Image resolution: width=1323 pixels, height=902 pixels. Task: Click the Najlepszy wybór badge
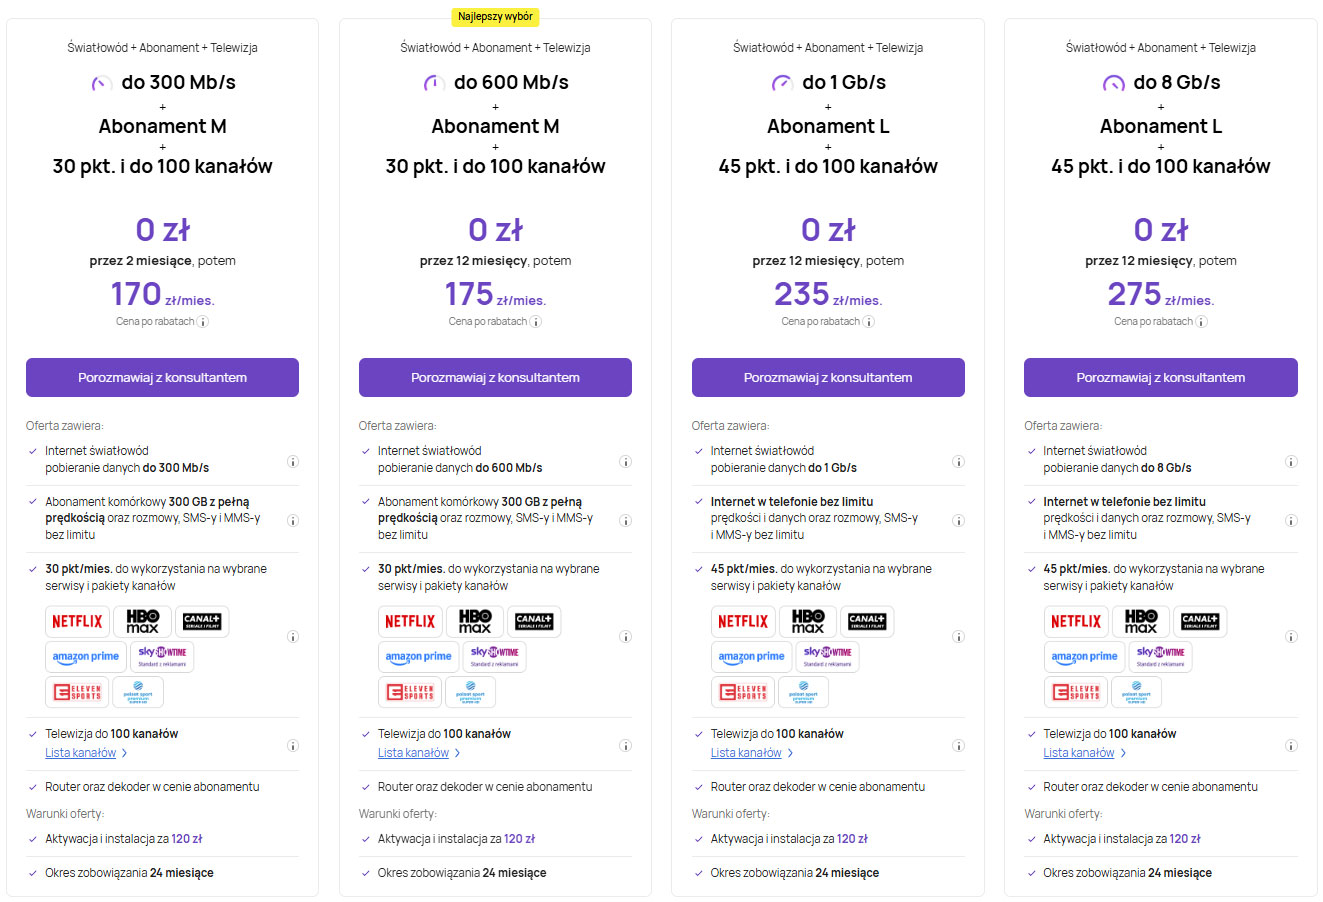[x=495, y=17]
